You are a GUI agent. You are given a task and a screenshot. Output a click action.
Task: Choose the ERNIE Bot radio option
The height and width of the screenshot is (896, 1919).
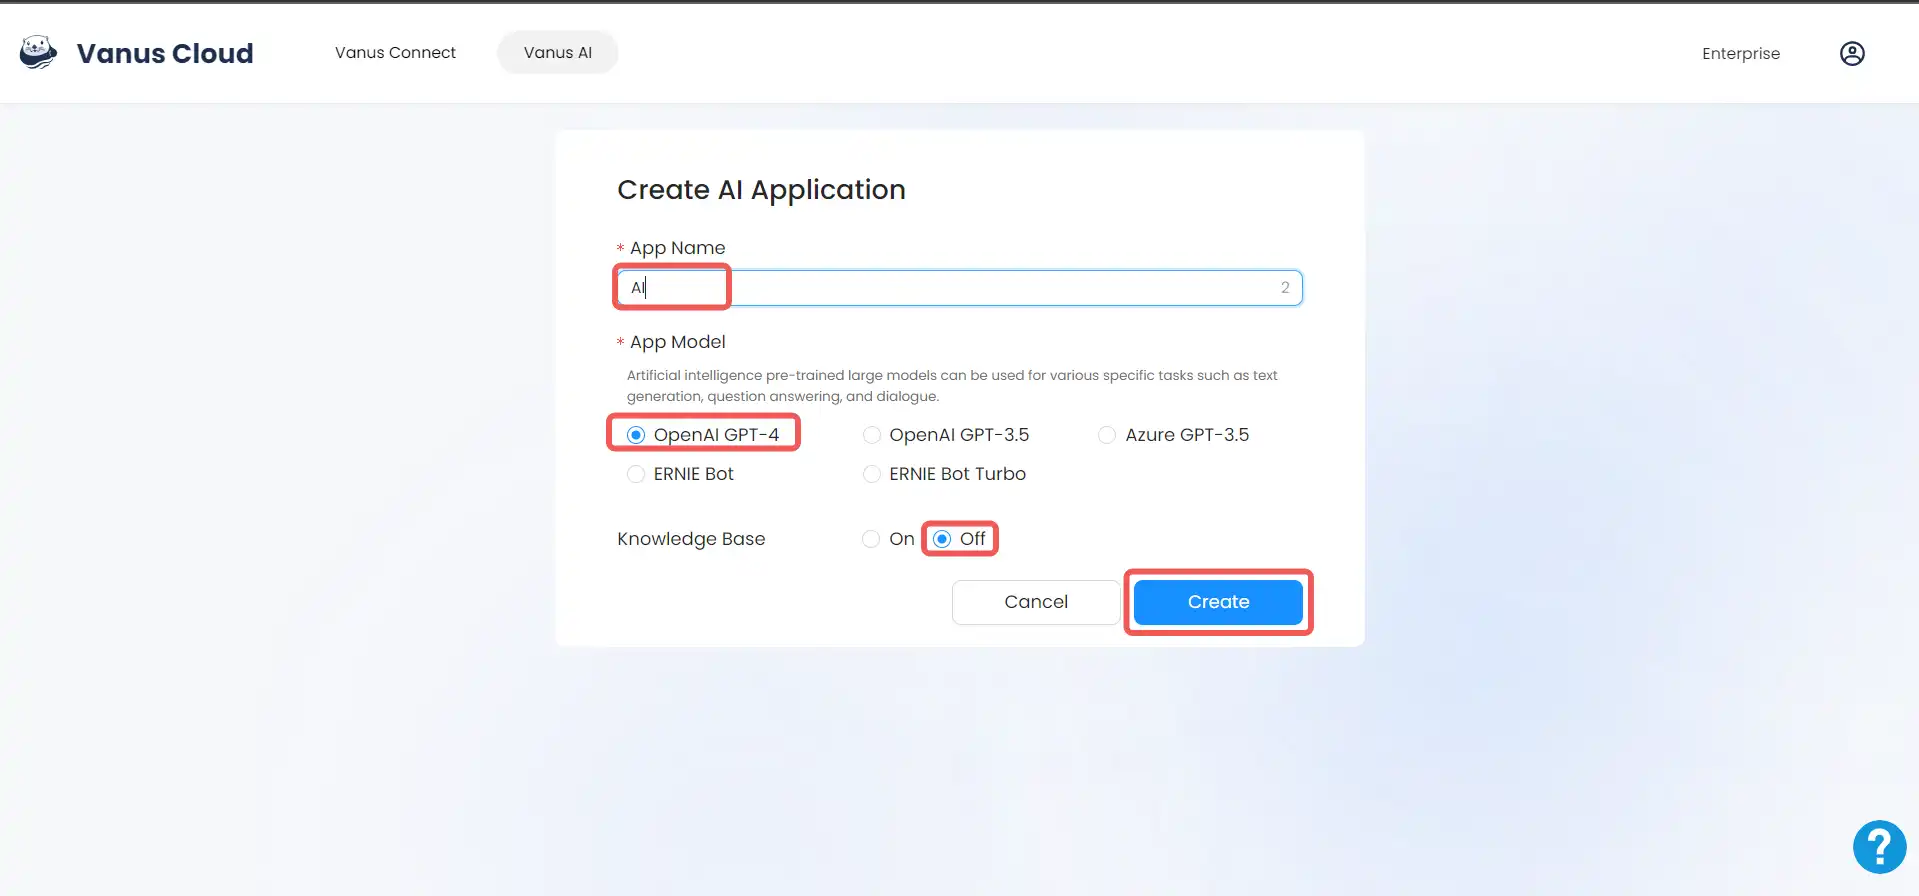636,474
